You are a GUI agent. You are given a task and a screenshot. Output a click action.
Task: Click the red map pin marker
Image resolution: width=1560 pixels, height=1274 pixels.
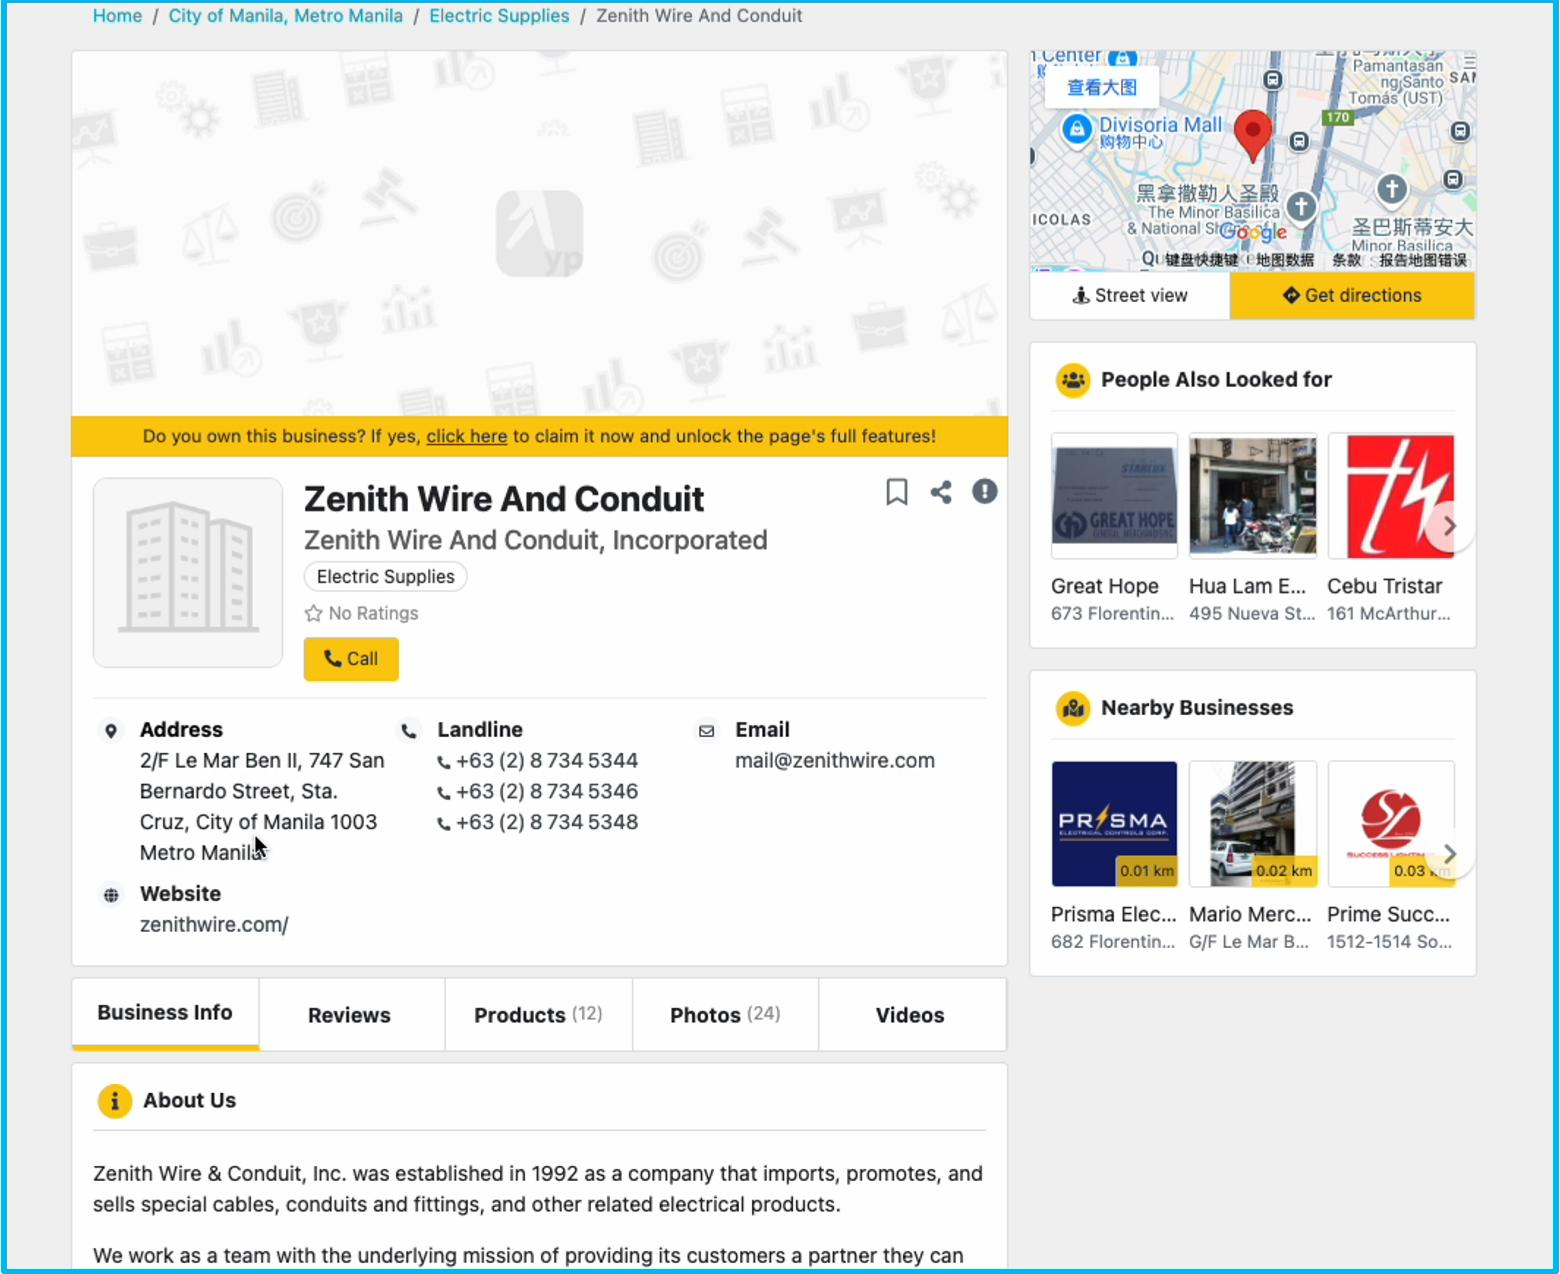1253,135
